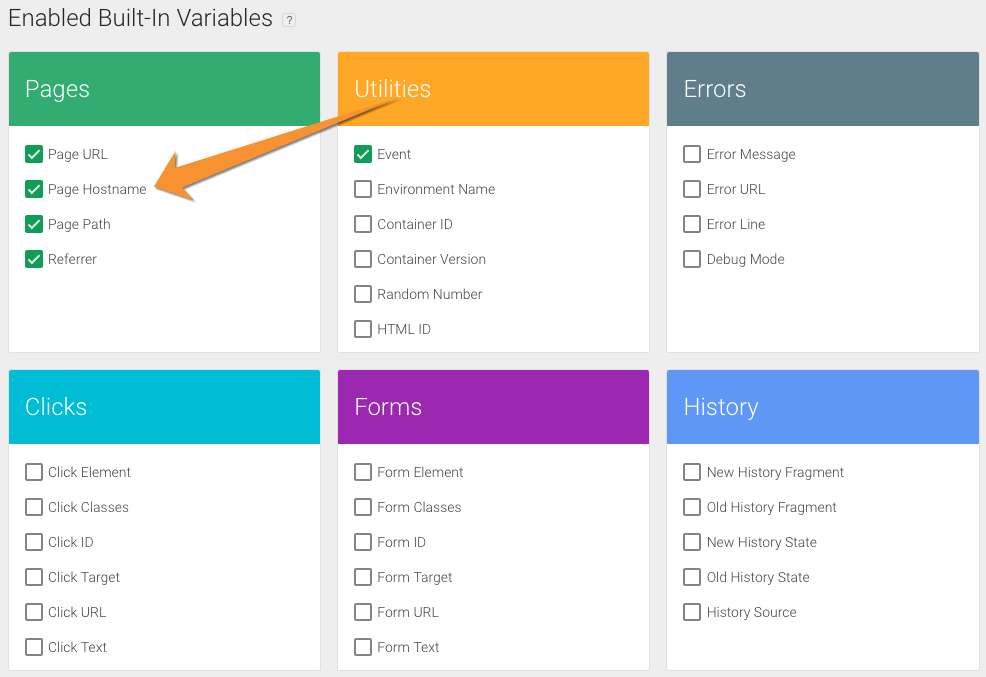Click the help question mark icon
This screenshot has width=986, height=677.
point(289,20)
